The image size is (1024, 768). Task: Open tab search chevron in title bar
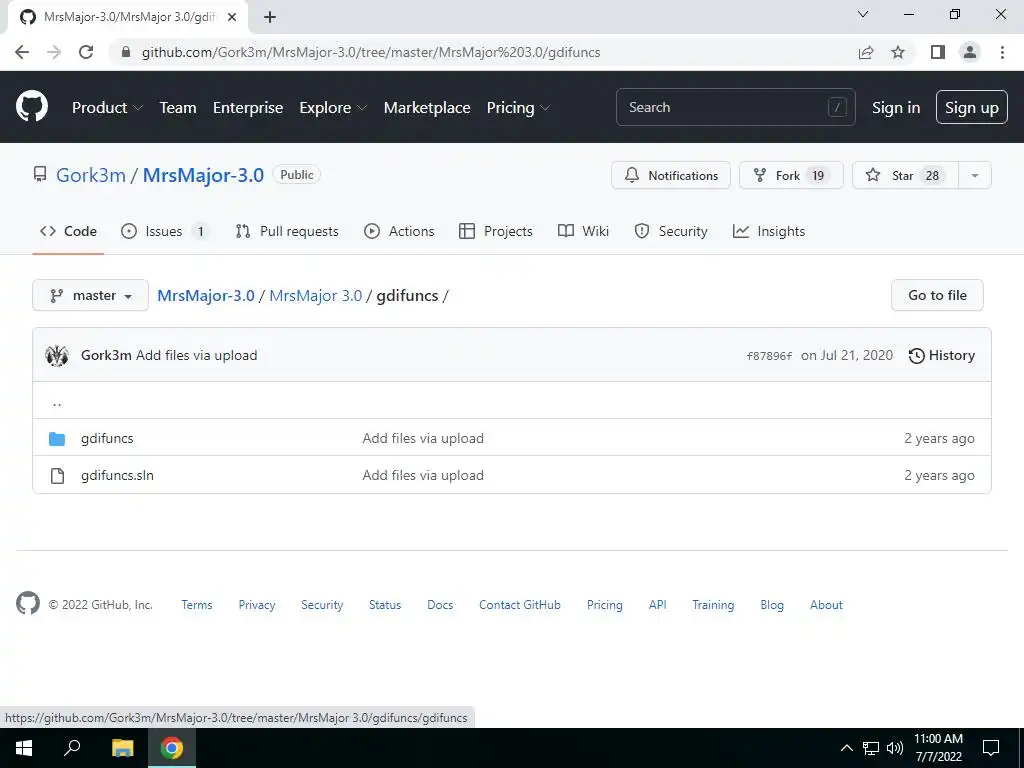[x=863, y=14]
